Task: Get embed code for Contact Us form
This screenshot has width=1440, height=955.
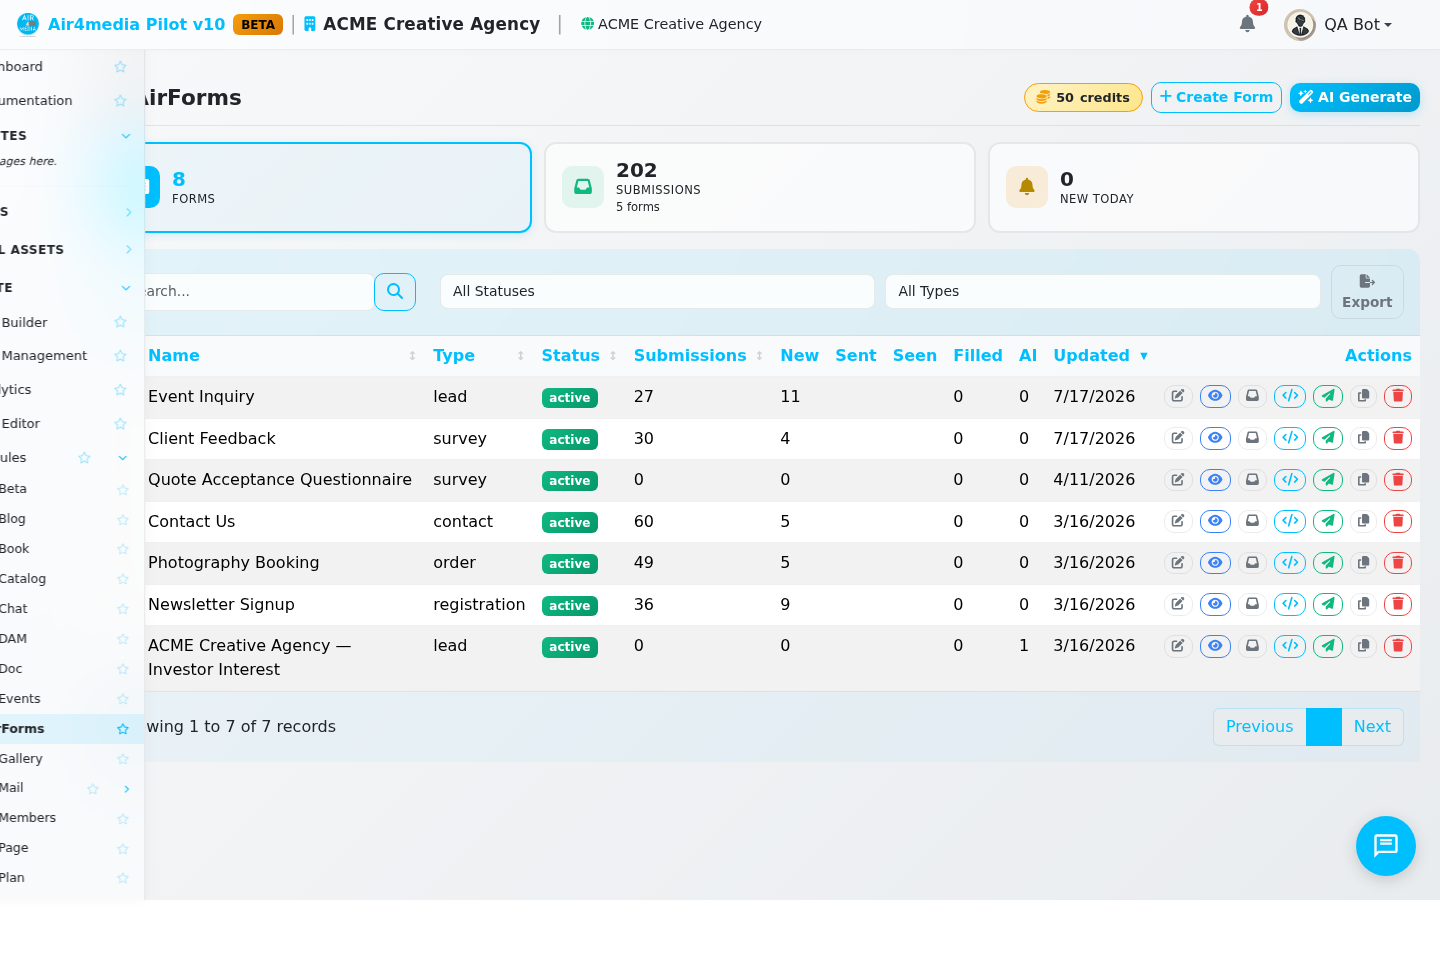Action: 1290,521
